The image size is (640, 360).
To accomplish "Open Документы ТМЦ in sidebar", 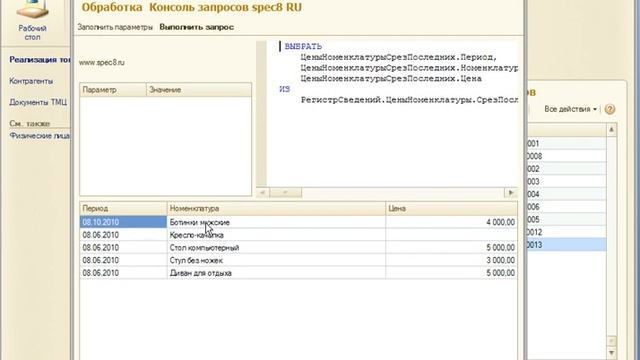I will [38, 102].
